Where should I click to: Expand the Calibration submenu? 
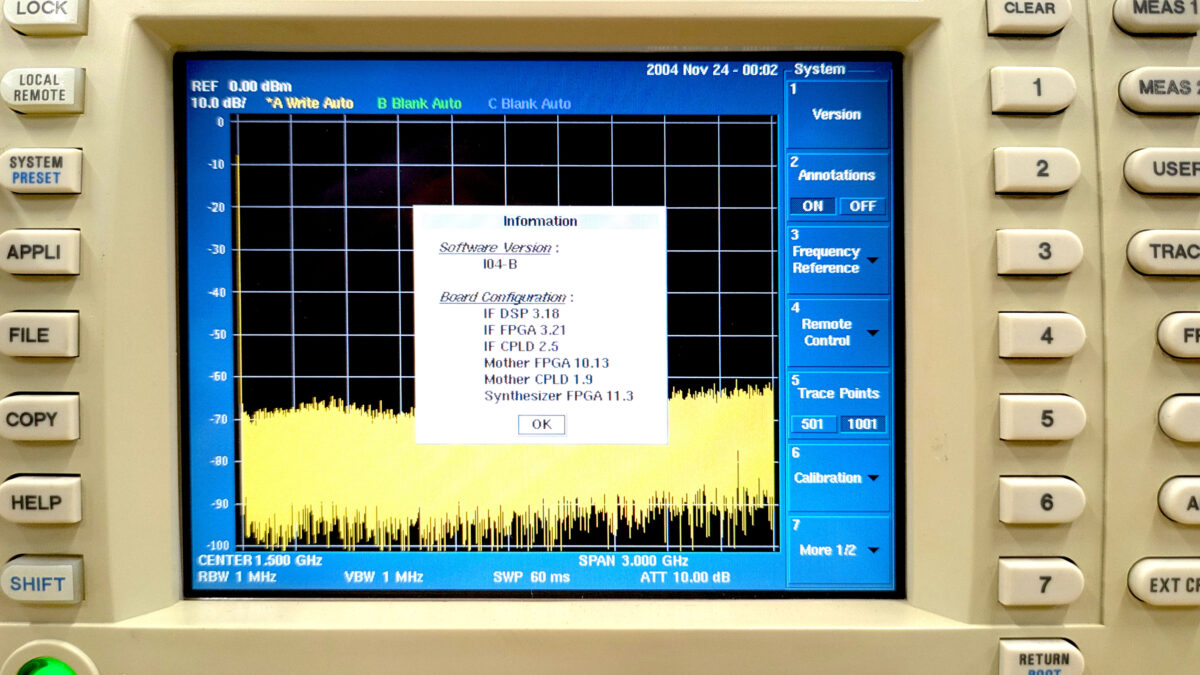837,478
